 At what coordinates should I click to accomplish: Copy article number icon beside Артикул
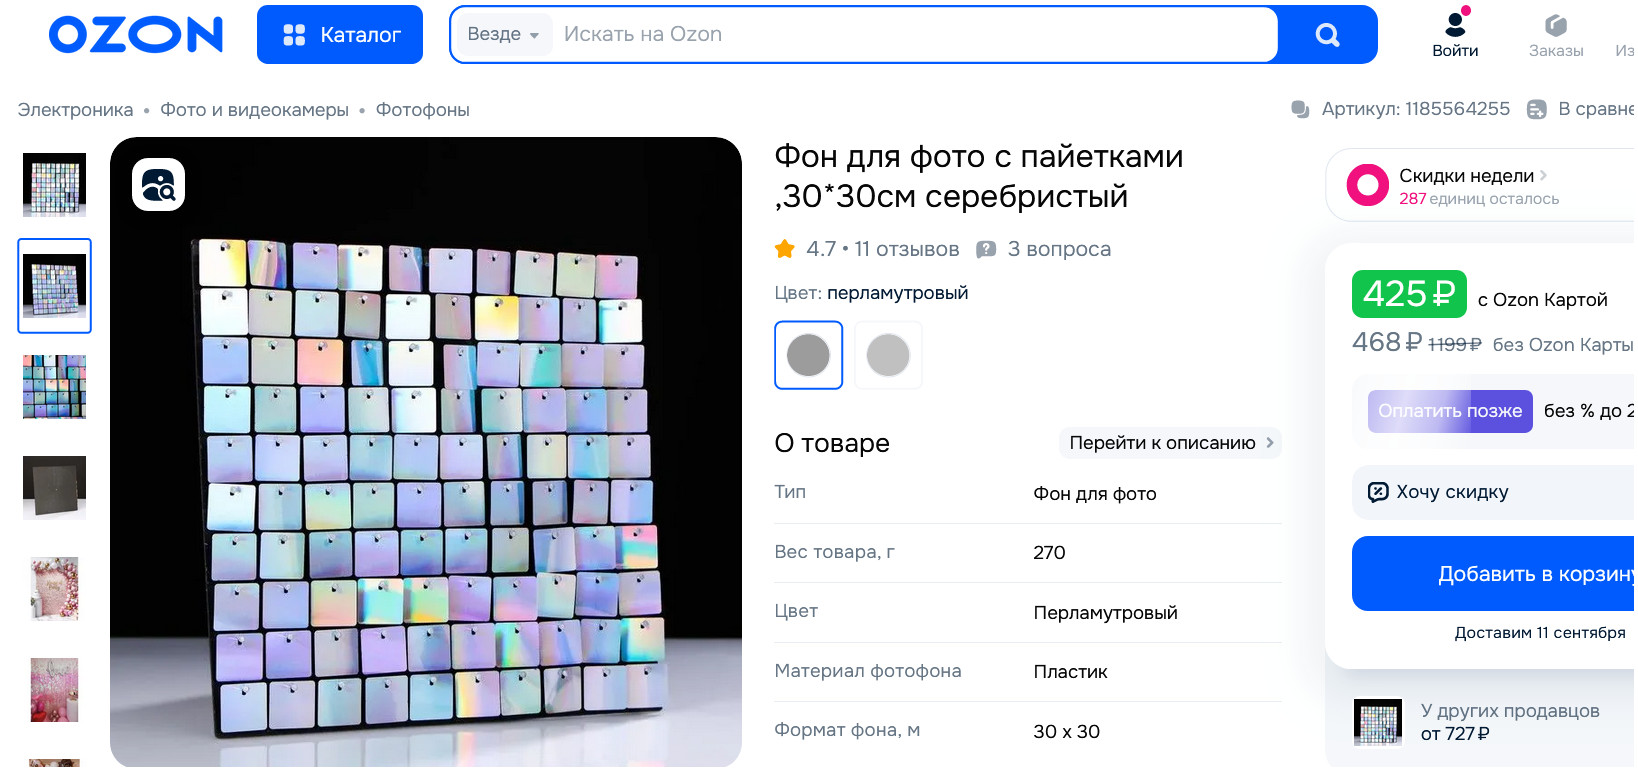tap(1300, 109)
